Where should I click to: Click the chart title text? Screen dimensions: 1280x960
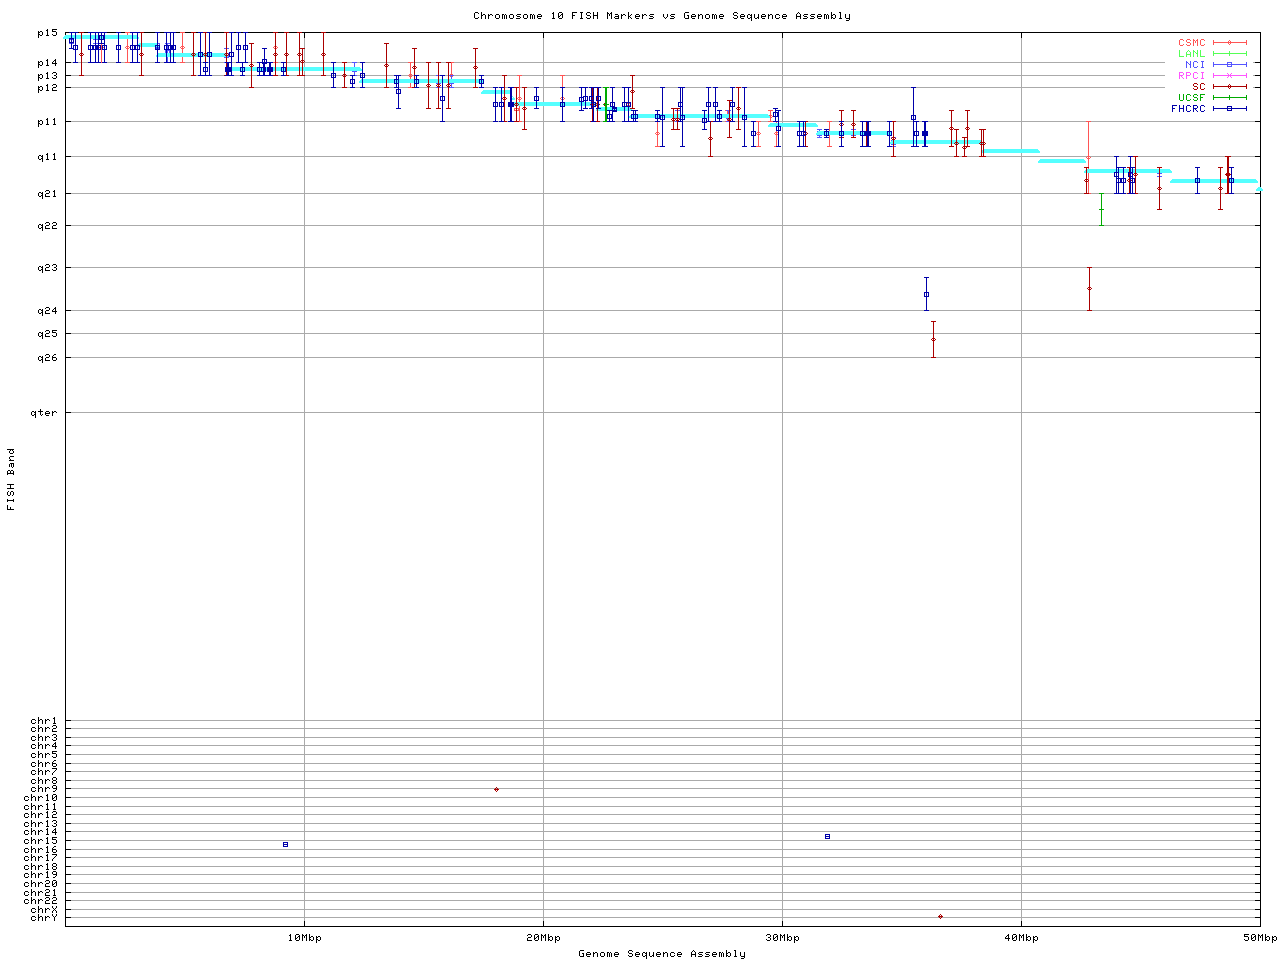(662, 16)
